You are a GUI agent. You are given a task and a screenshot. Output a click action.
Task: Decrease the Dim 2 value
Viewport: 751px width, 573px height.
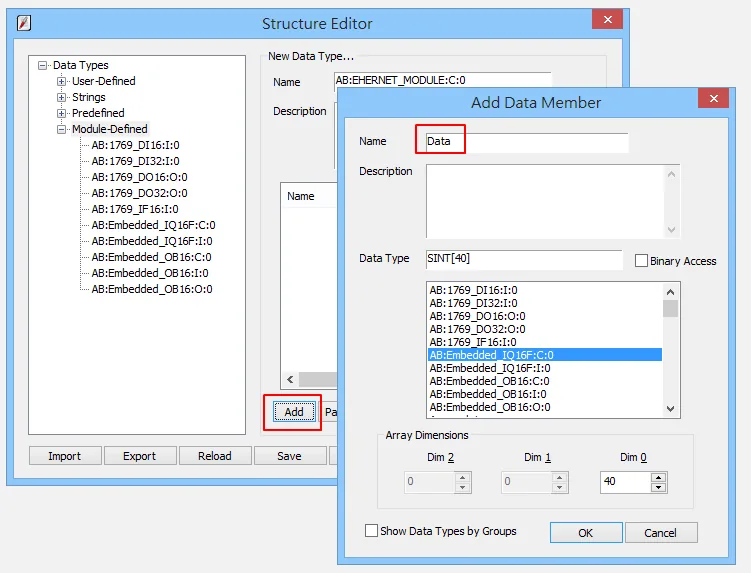click(462, 487)
